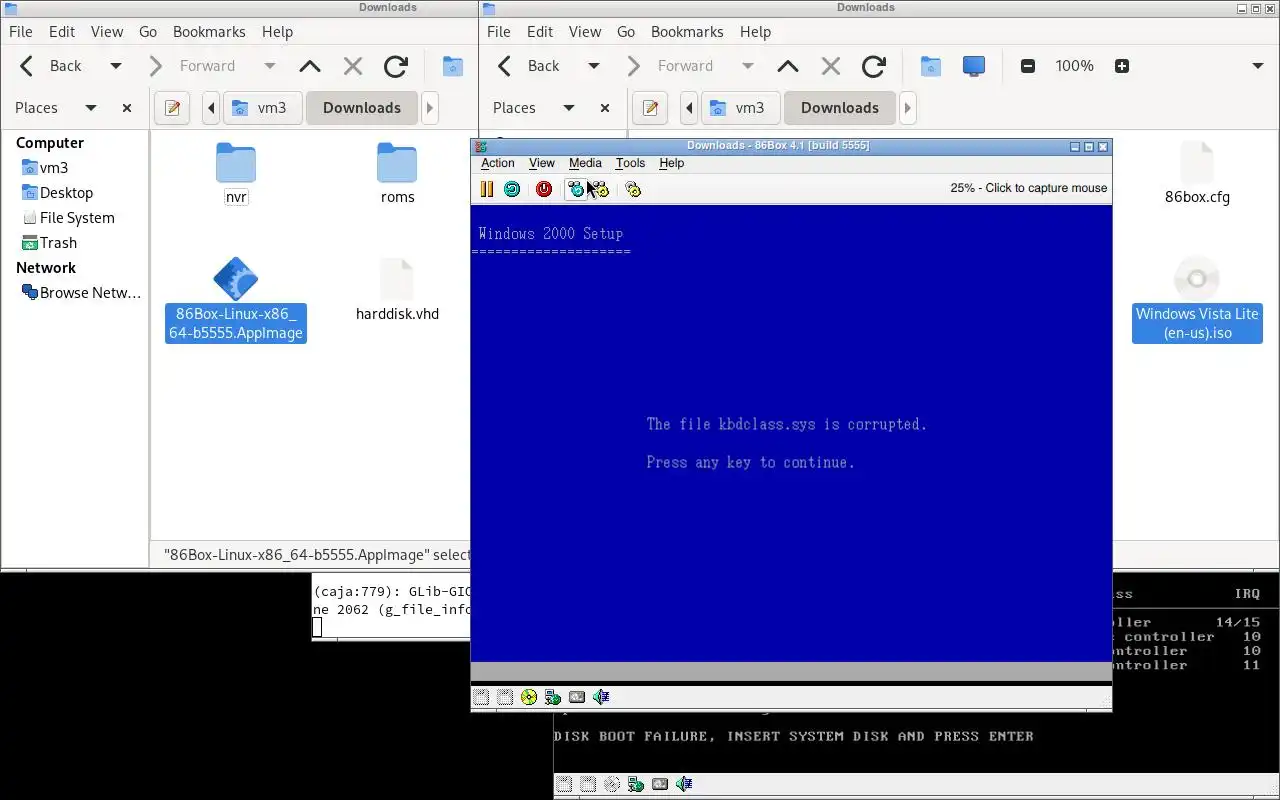Click the sound speaker icon in front 86Box status bar
The image size is (1280, 800).
coord(601,697)
